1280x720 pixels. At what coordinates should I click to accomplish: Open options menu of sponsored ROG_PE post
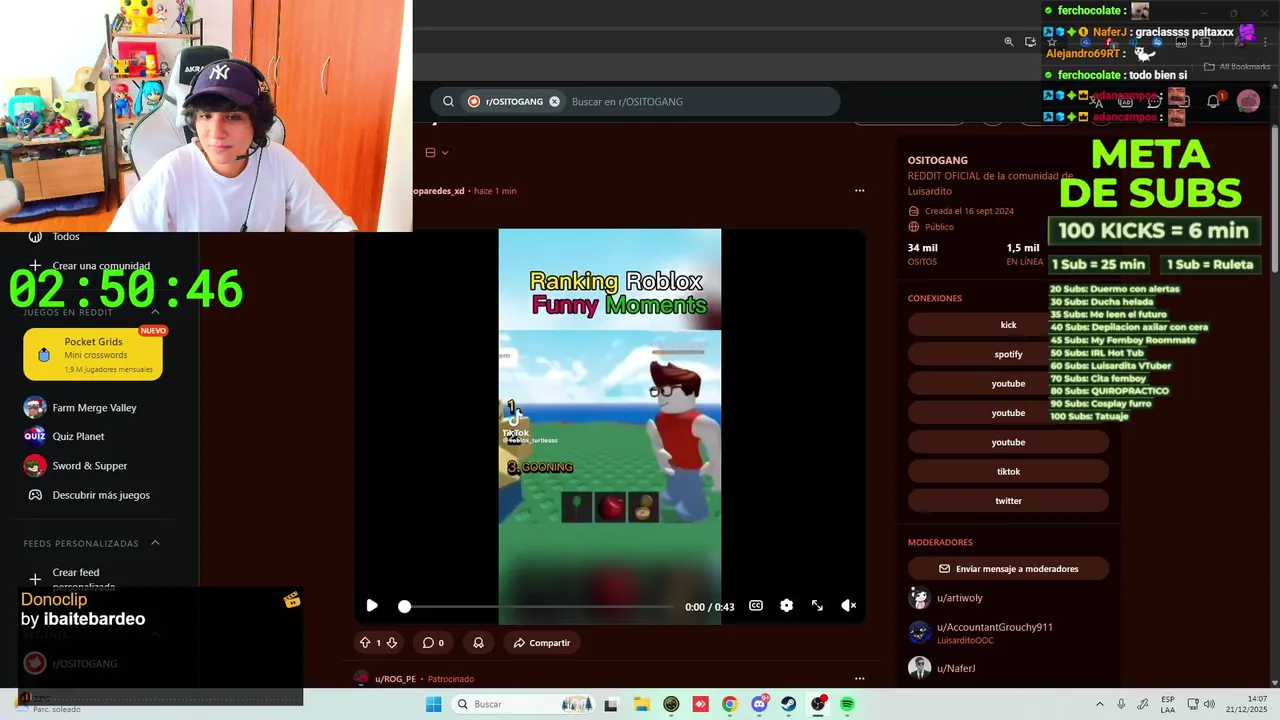[859, 679]
